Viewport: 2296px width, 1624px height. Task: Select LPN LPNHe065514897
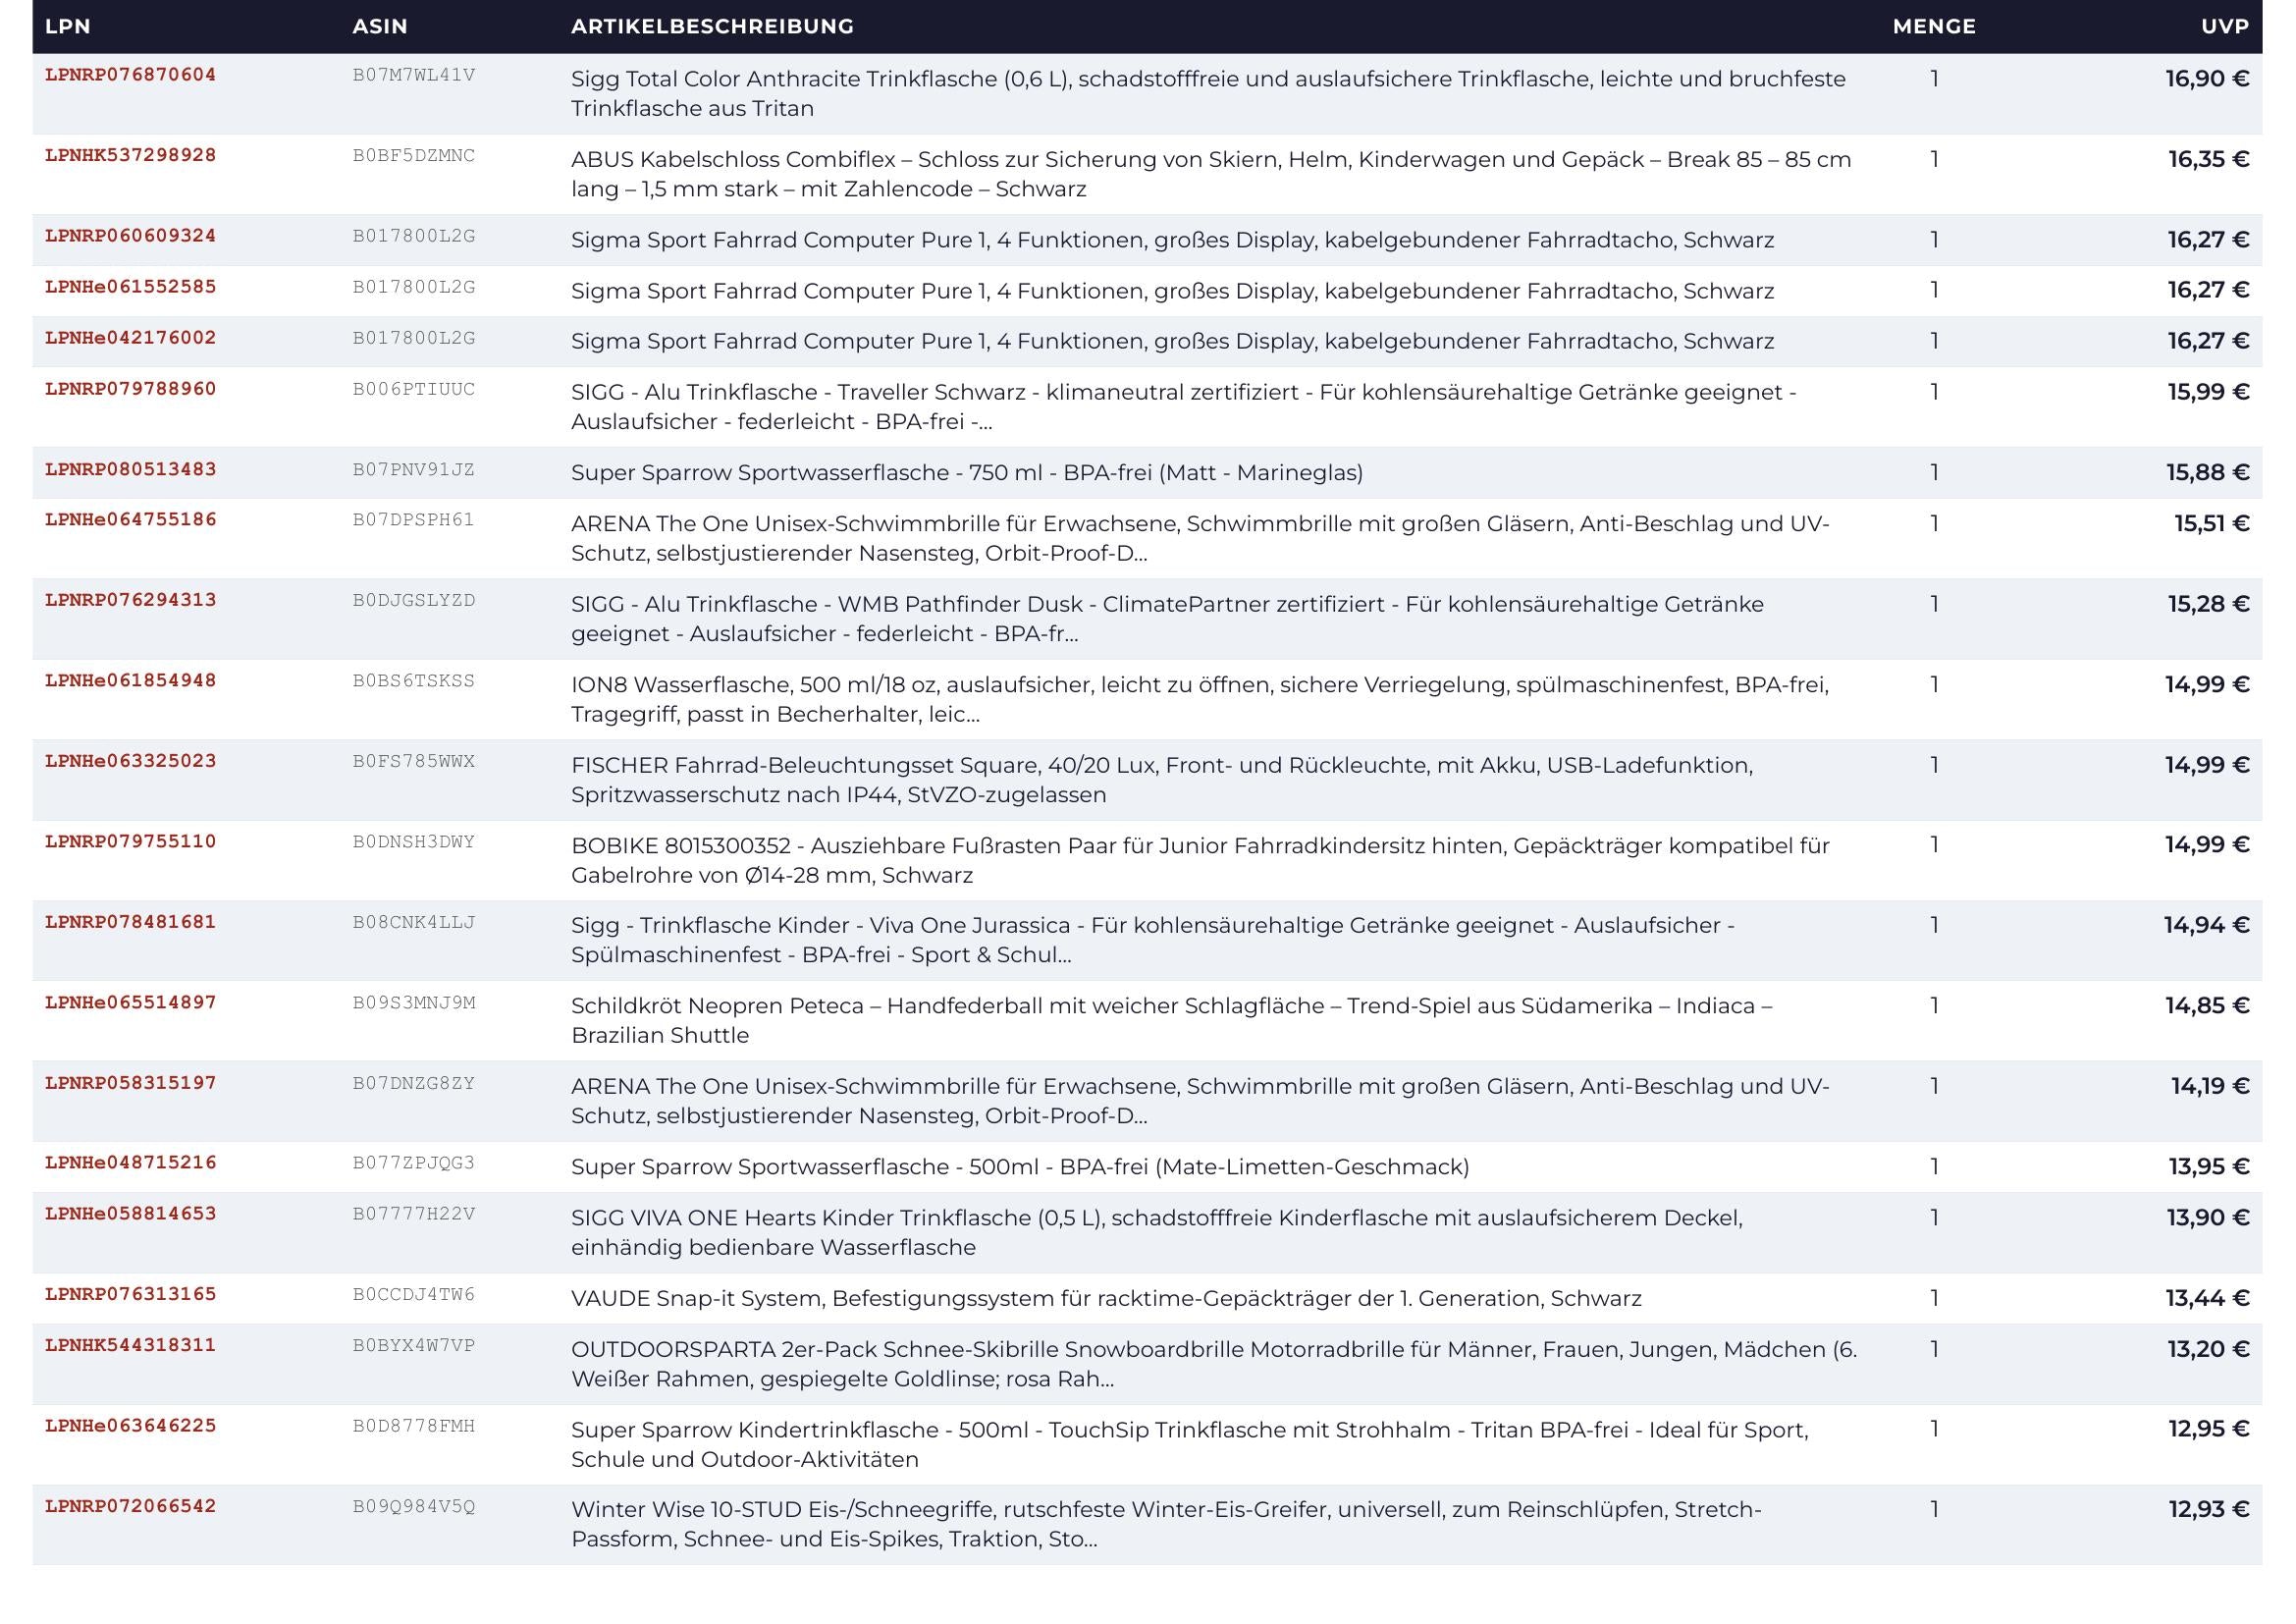[x=130, y=1002]
